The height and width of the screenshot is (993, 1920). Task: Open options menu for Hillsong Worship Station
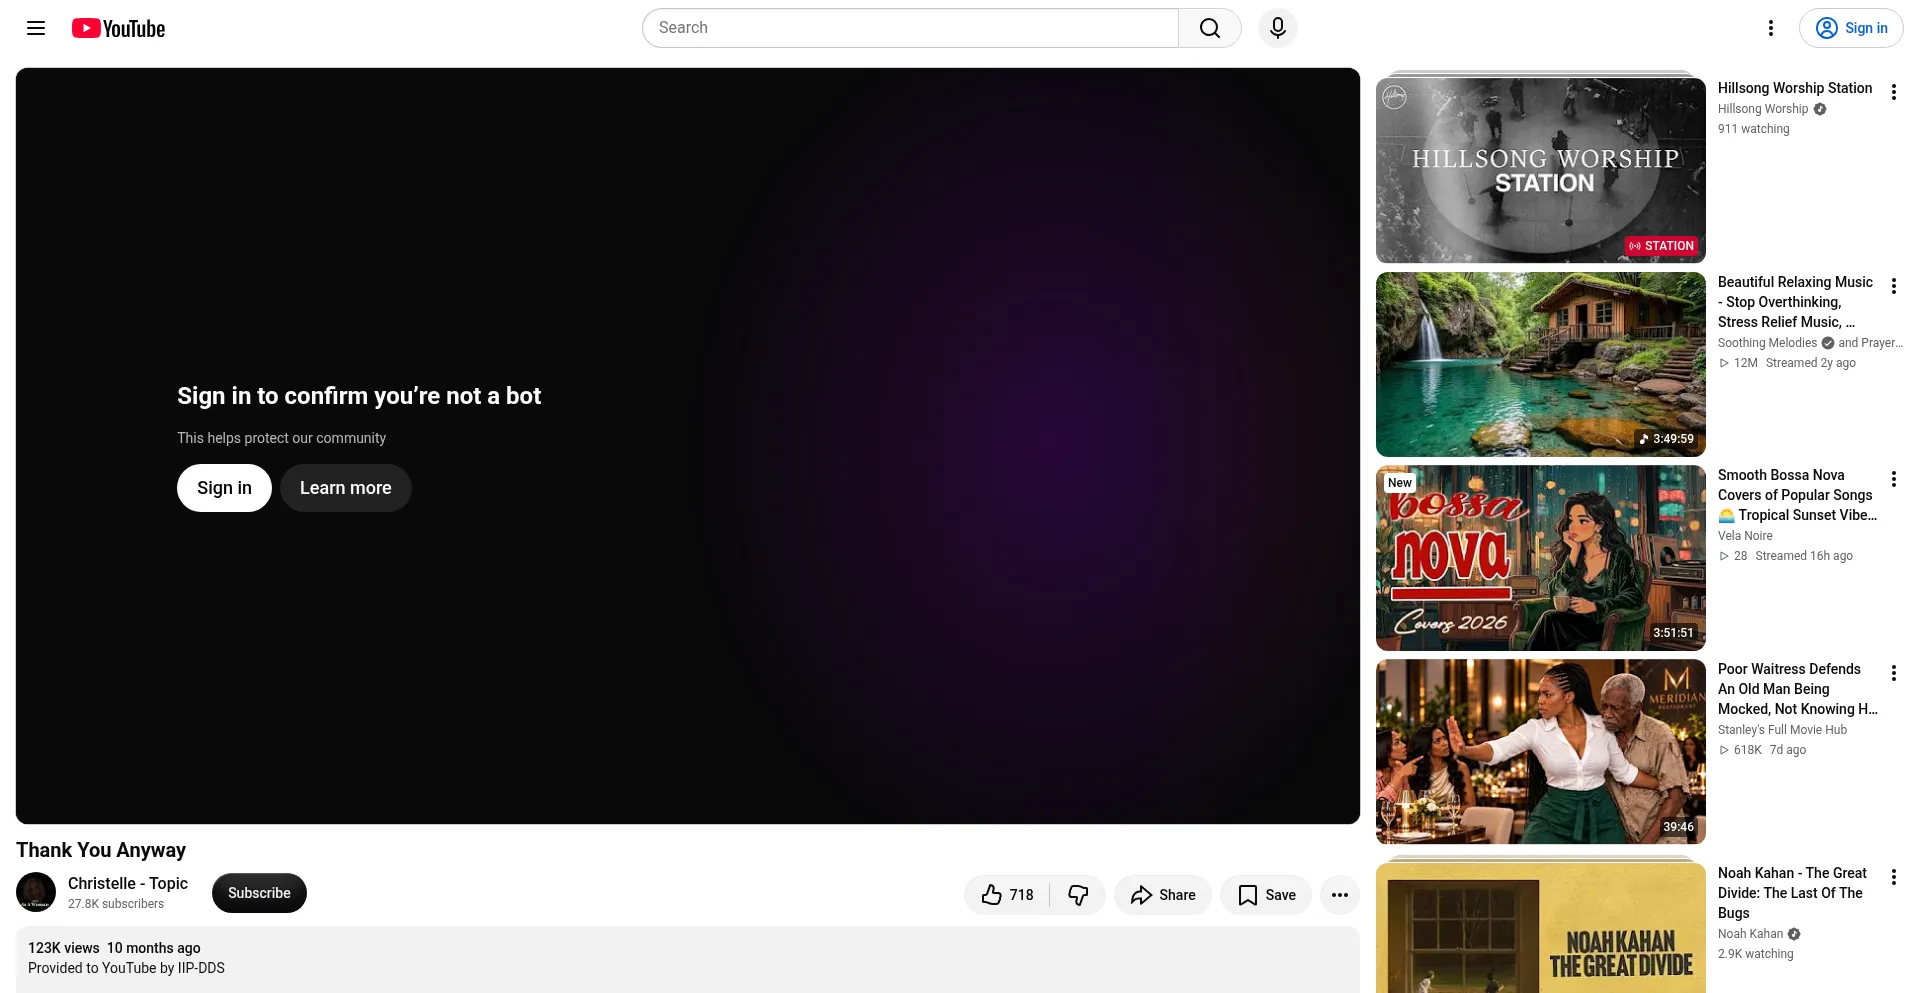[1894, 92]
